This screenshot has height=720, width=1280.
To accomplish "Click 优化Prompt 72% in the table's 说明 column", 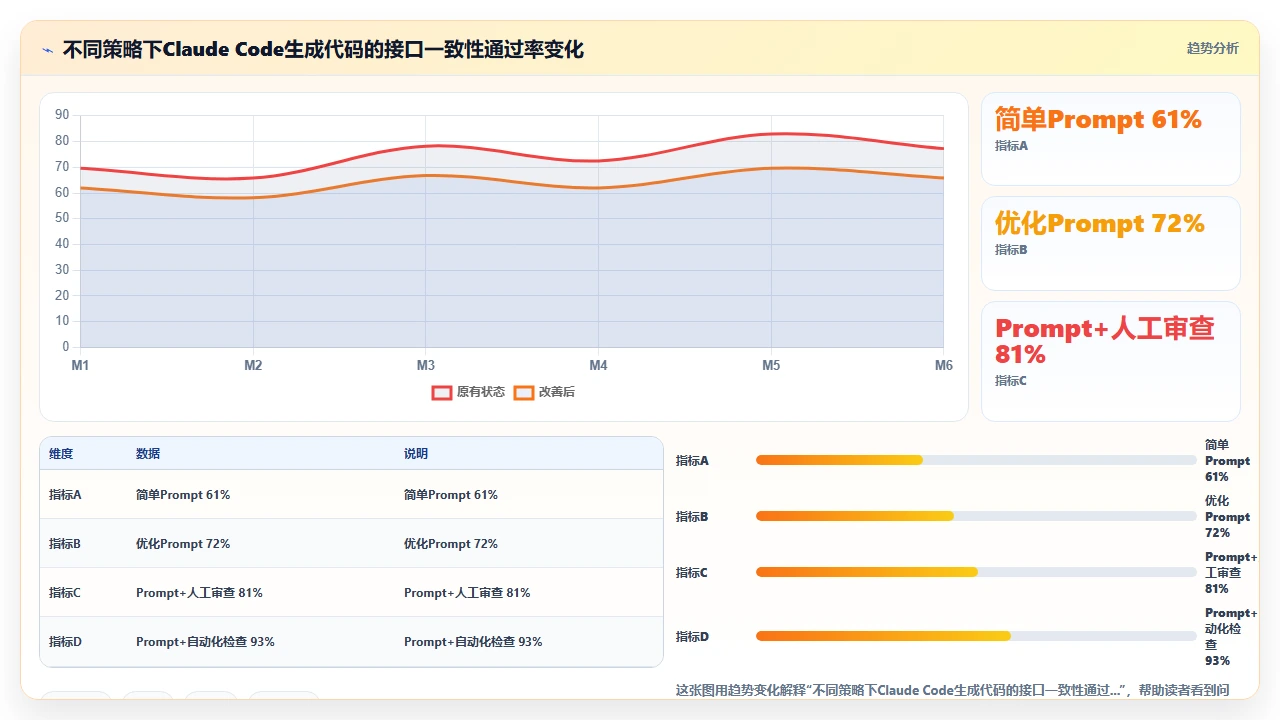I will tap(451, 544).
